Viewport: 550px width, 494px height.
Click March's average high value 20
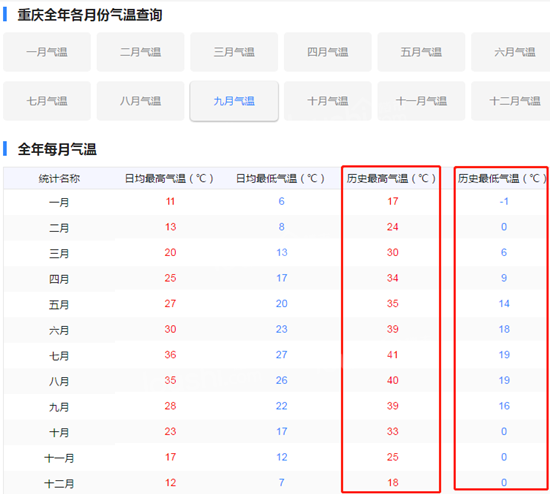click(170, 253)
